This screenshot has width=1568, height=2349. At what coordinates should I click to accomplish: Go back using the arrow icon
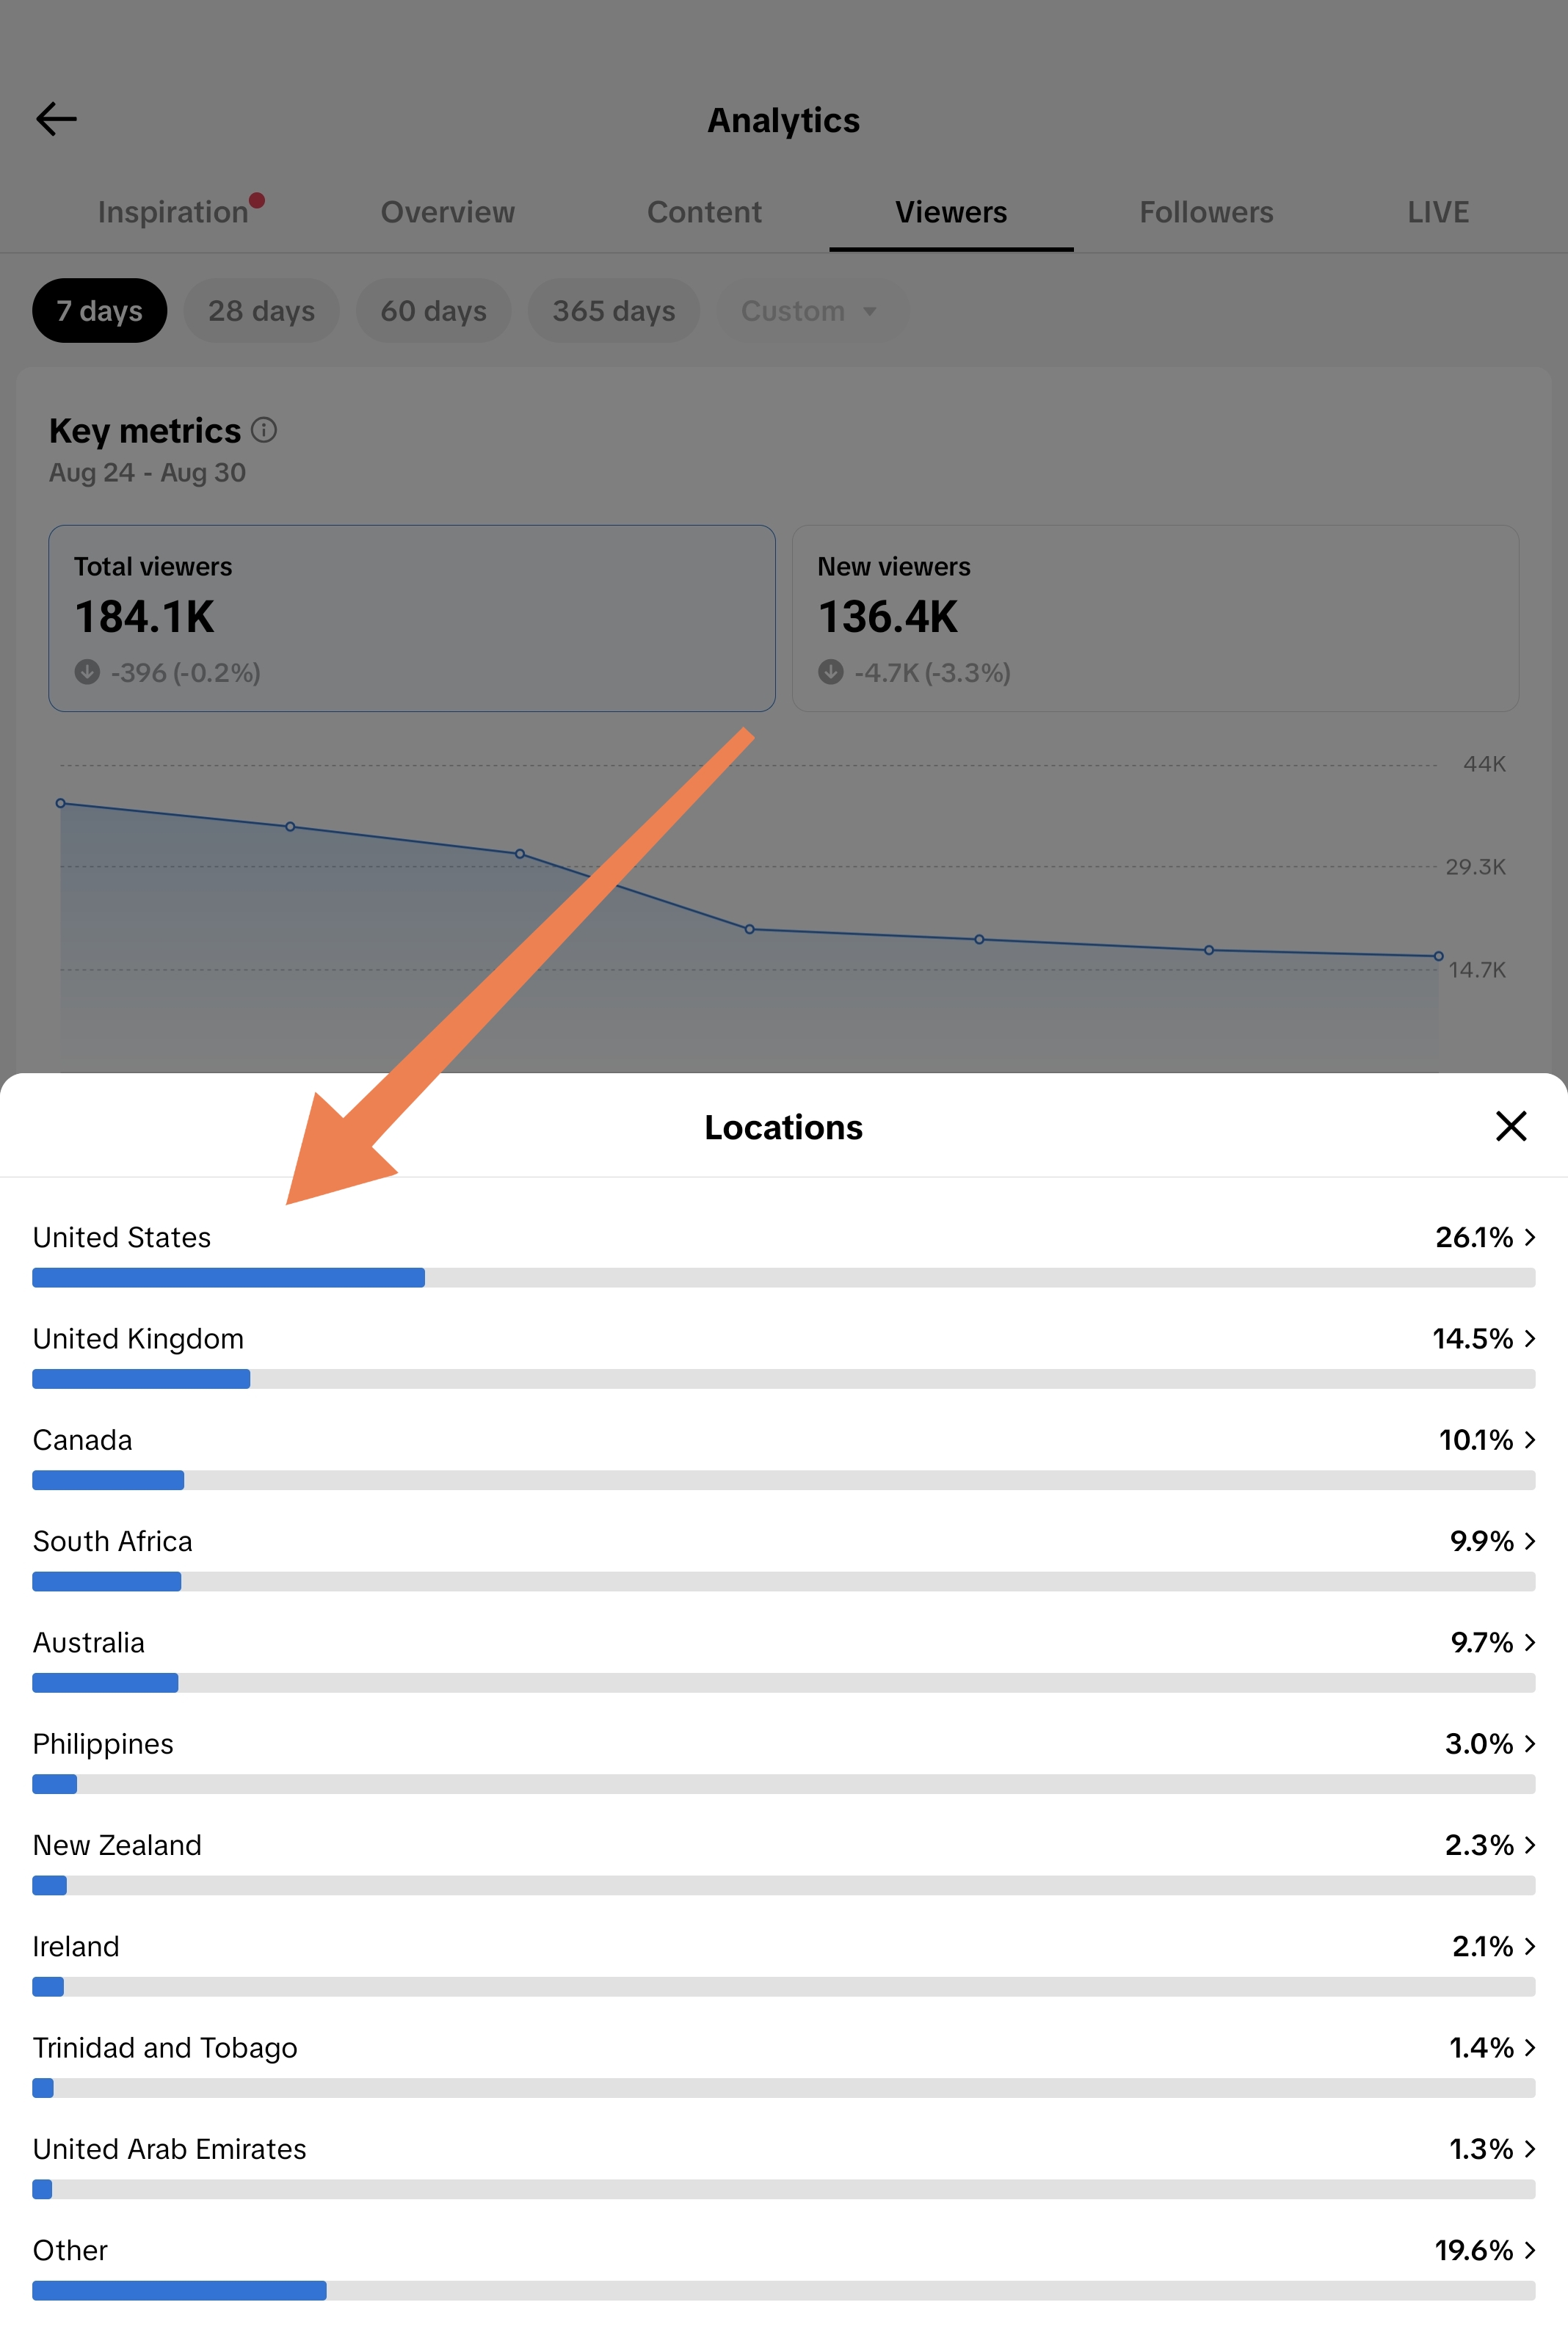coord(56,119)
